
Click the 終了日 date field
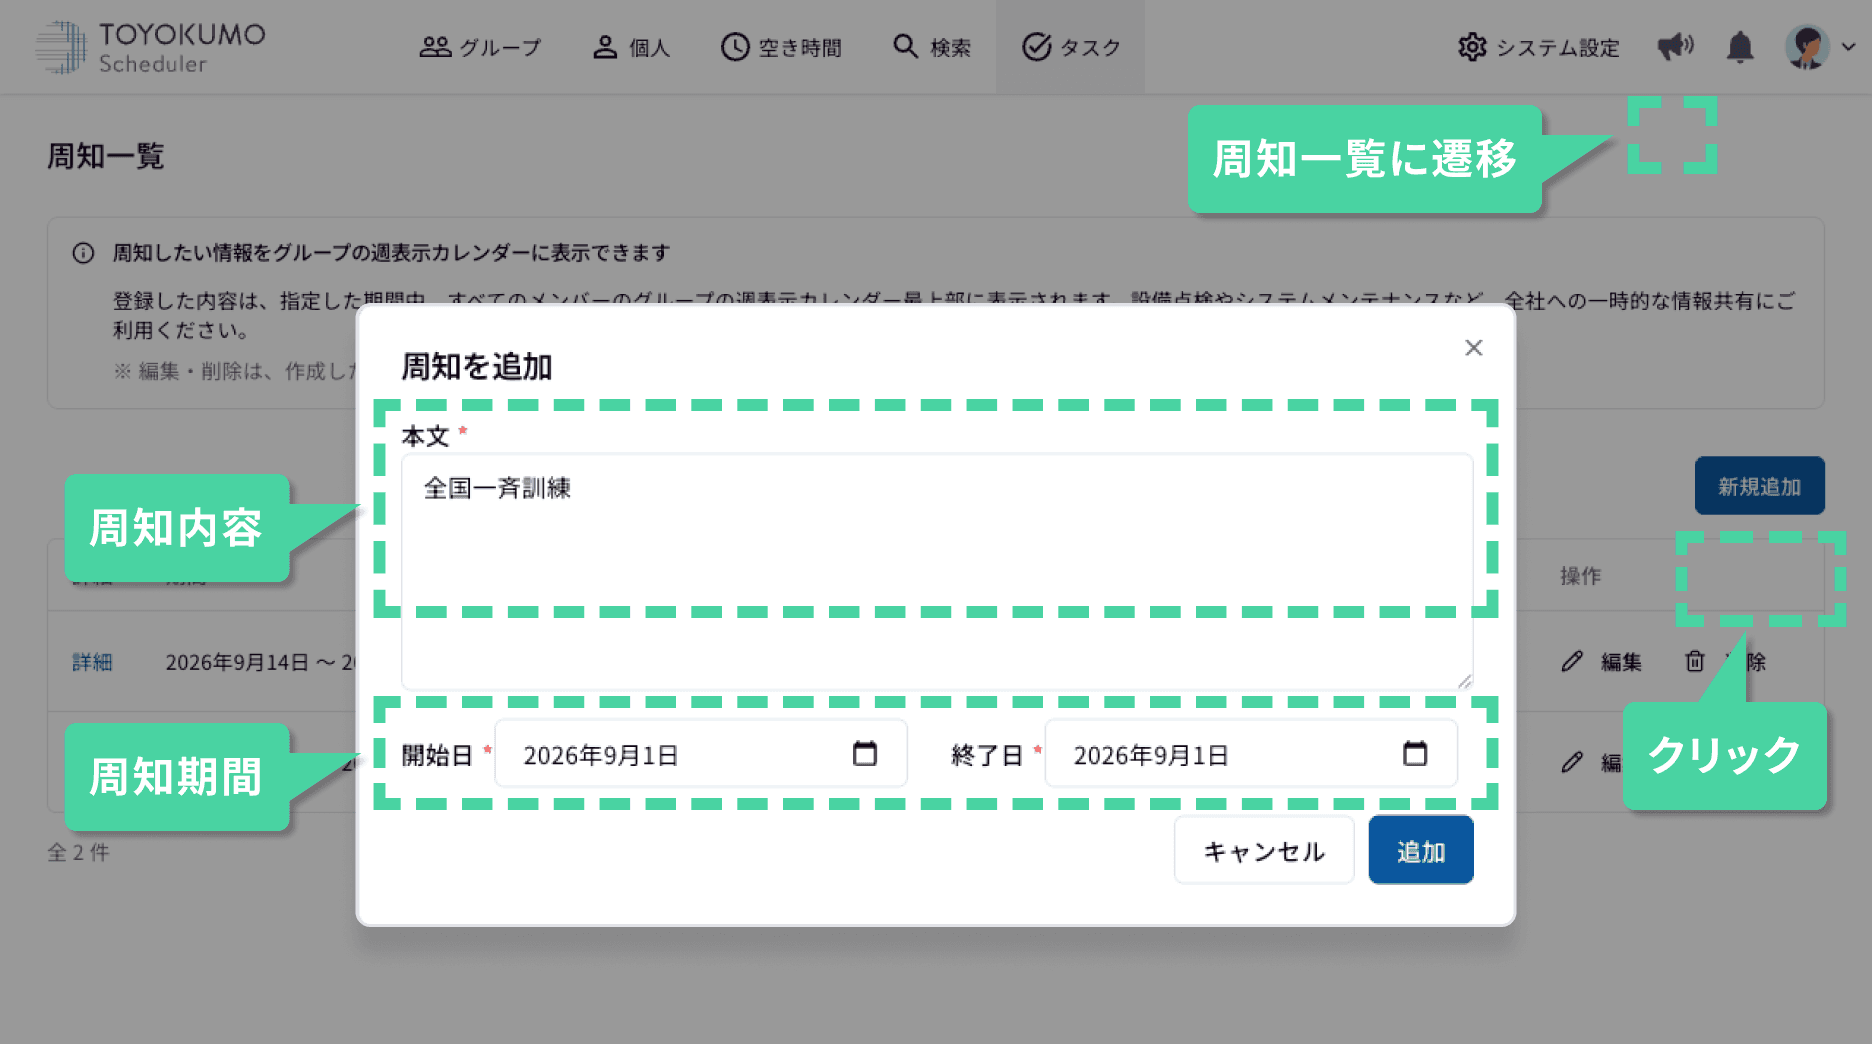[x=1251, y=754]
